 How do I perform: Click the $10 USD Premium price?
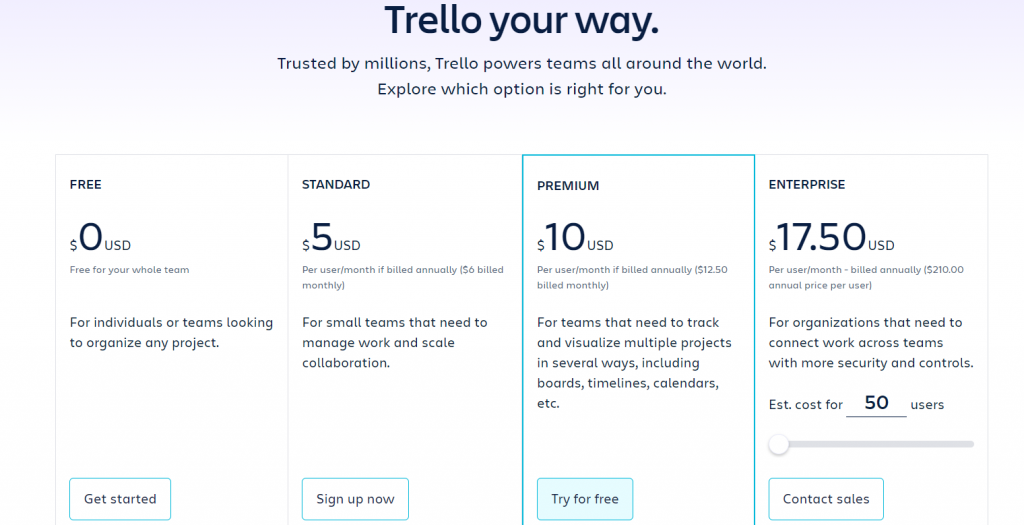[575, 240]
